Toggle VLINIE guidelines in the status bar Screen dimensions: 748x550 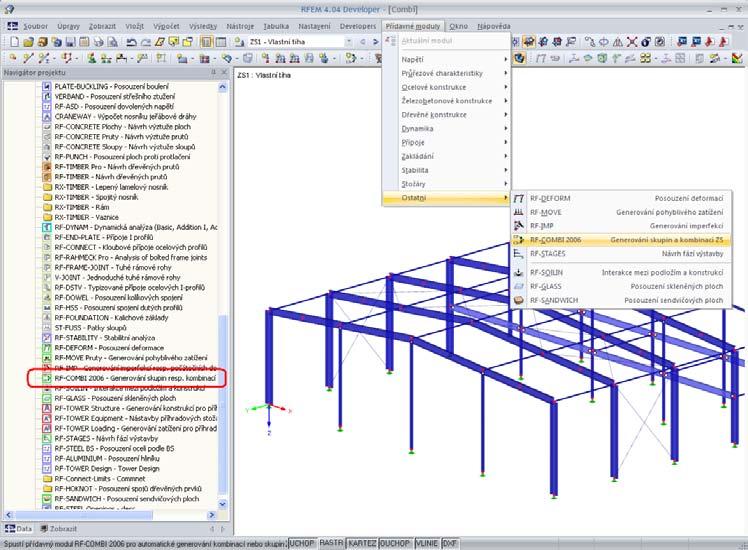[x=427, y=543]
